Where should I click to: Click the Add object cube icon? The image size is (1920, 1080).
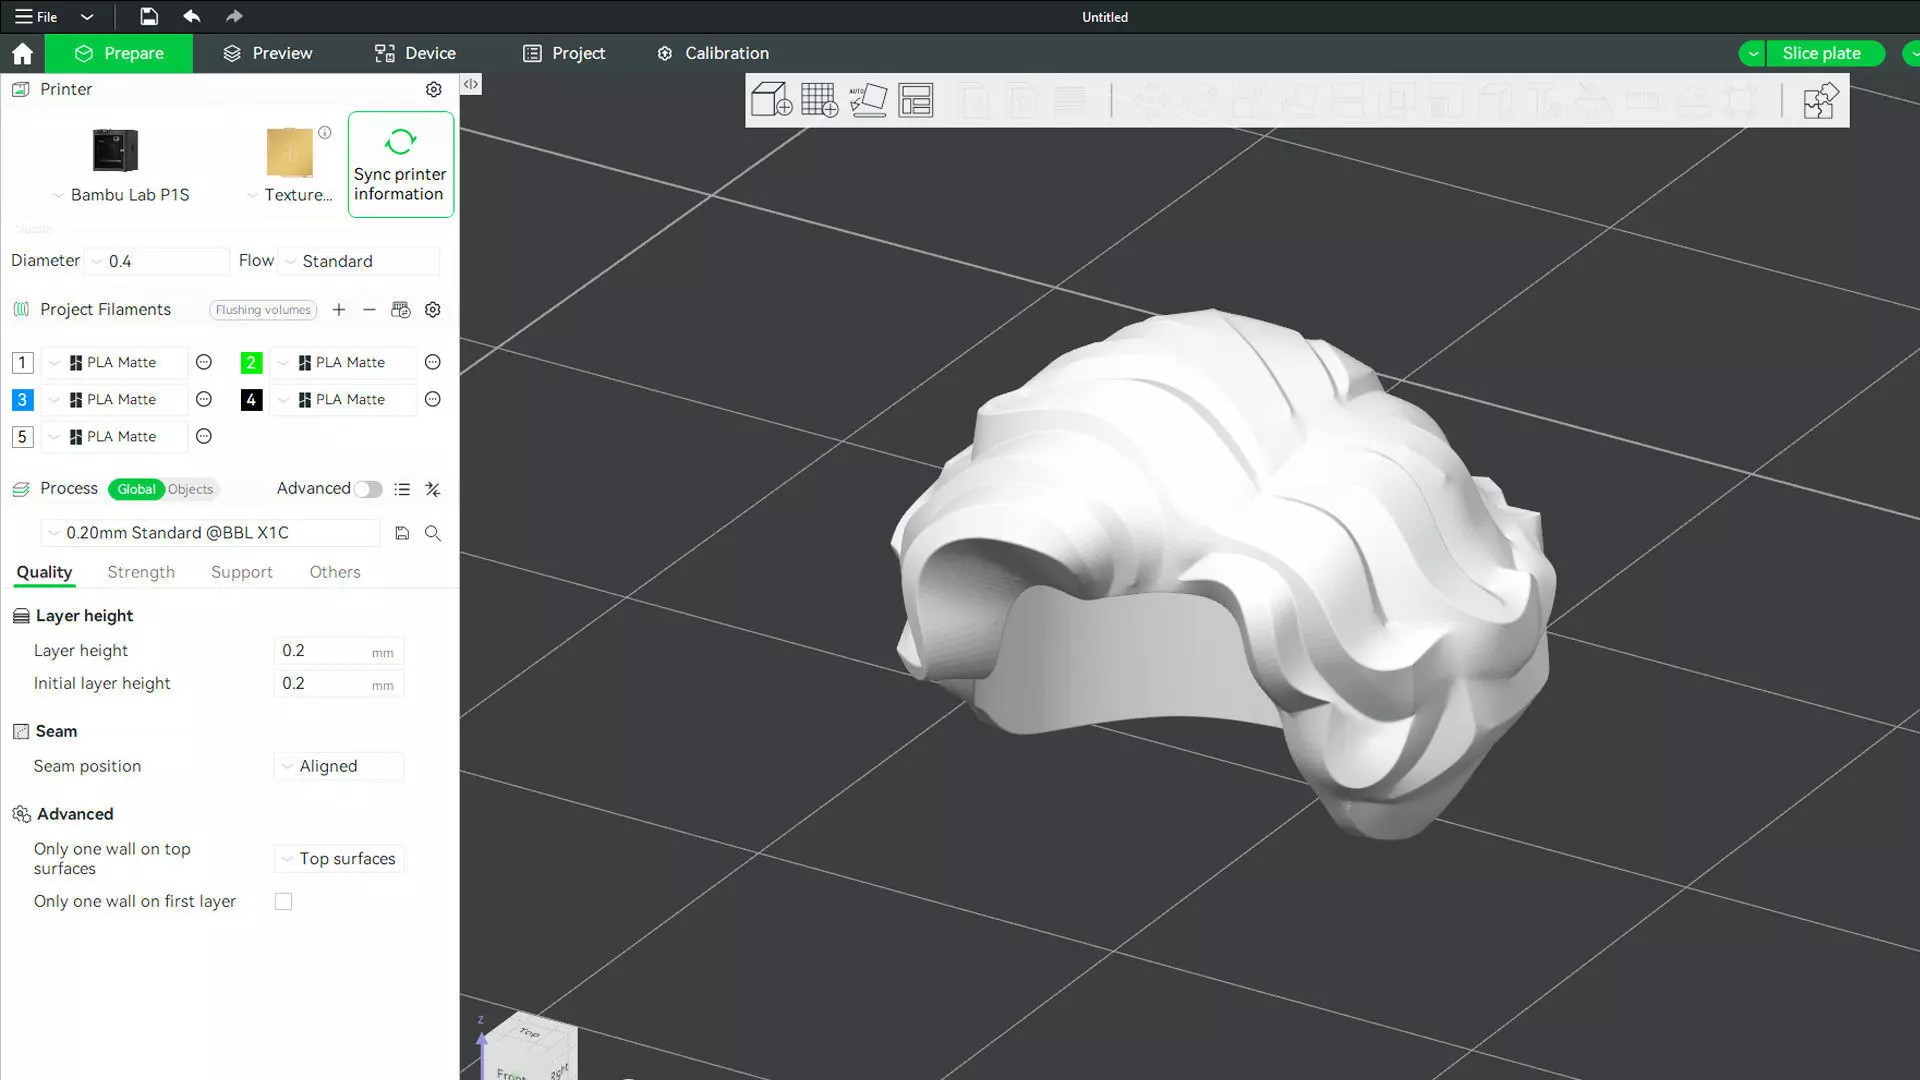tap(771, 100)
